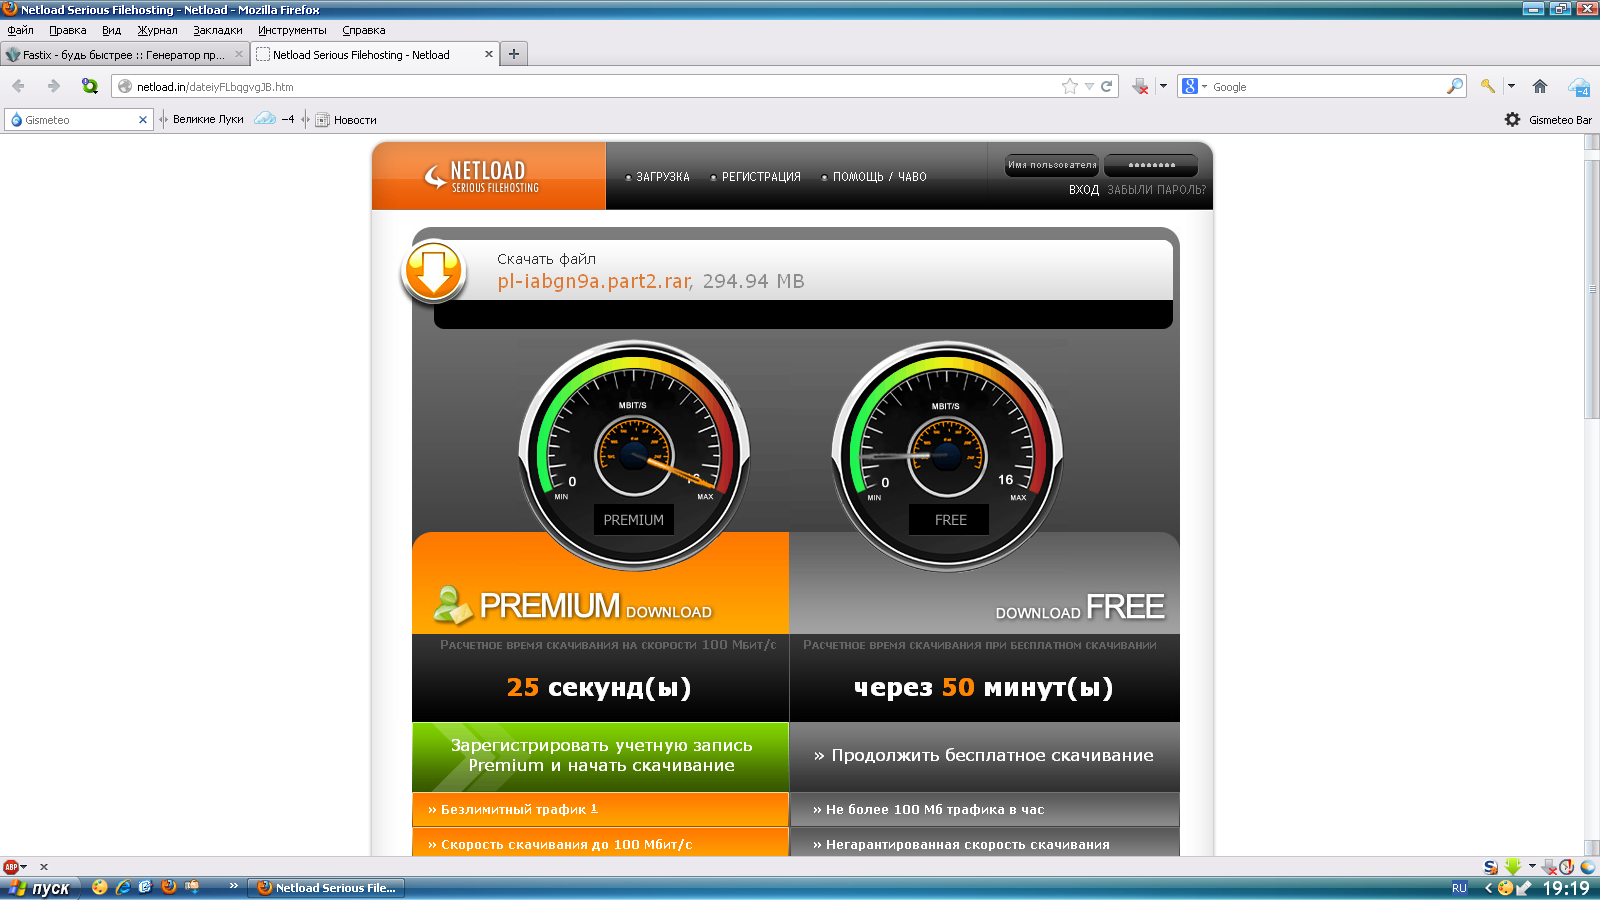Click the Gismeteo weather cloud toolbar icon
This screenshot has height=900, width=1600.
click(x=1579, y=87)
